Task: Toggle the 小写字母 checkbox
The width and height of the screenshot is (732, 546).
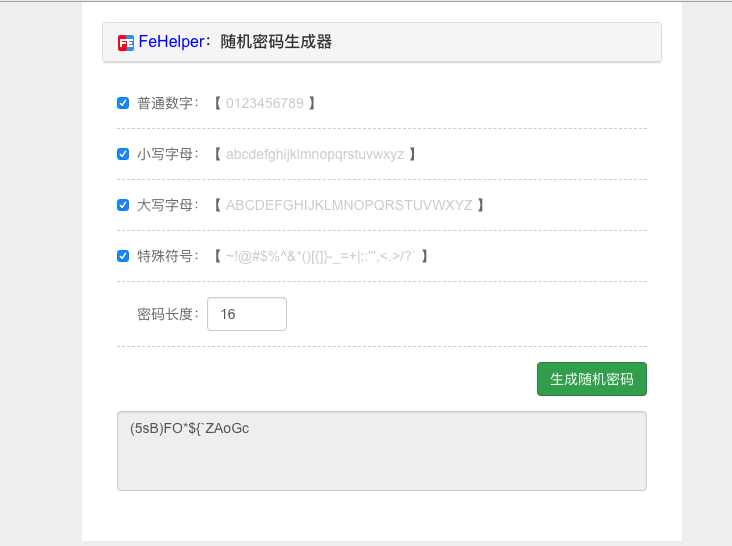Action: click(x=123, y=154)
